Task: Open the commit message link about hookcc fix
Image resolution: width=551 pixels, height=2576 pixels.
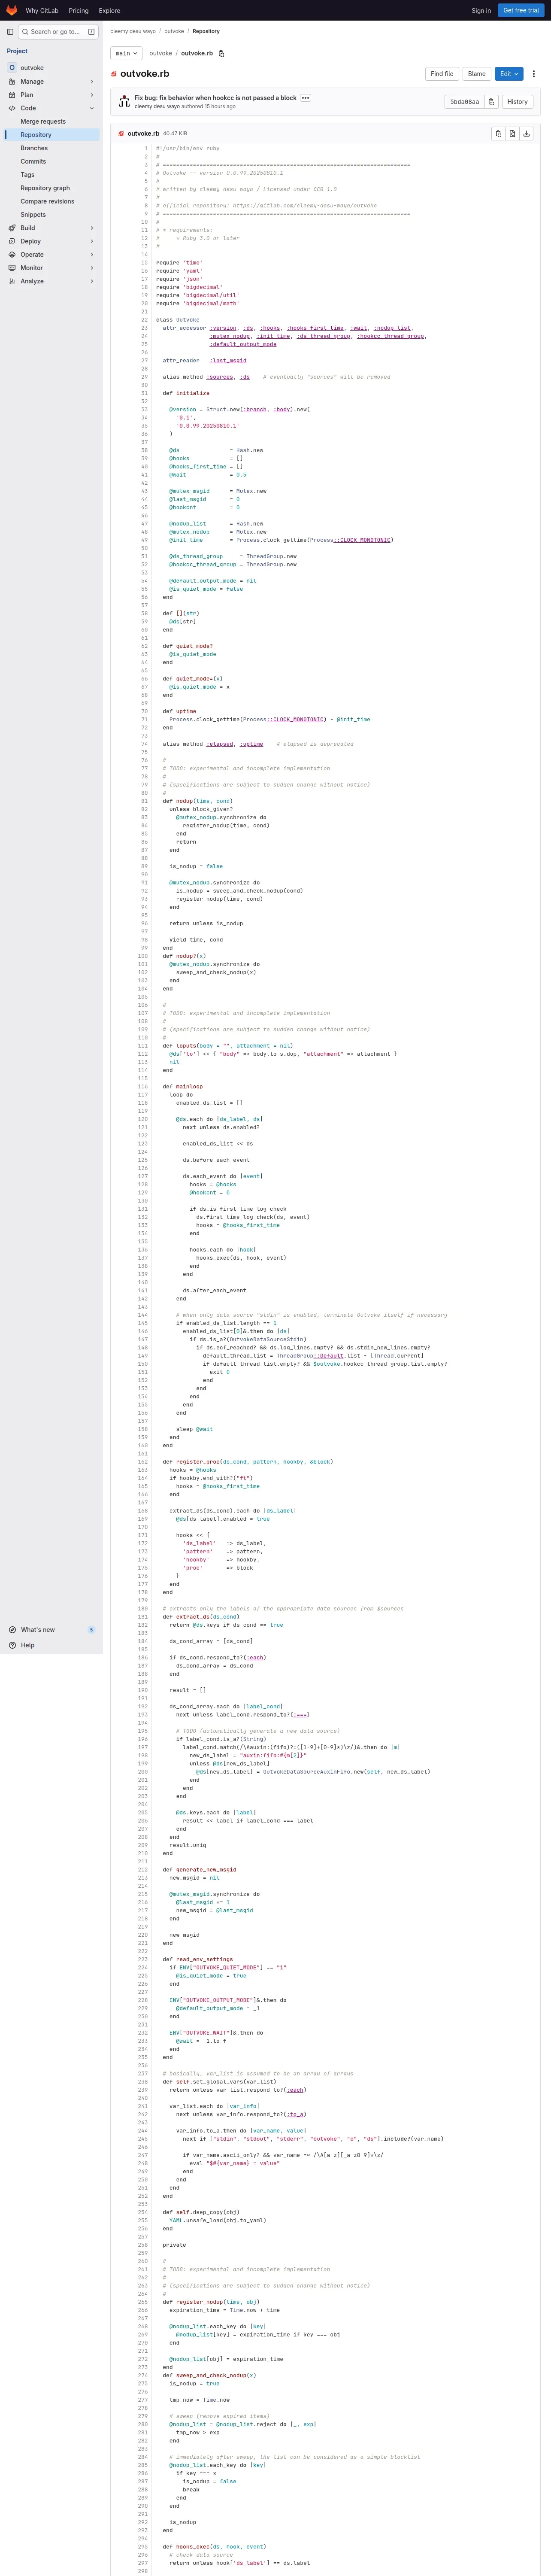Action: tap(216, 98)
